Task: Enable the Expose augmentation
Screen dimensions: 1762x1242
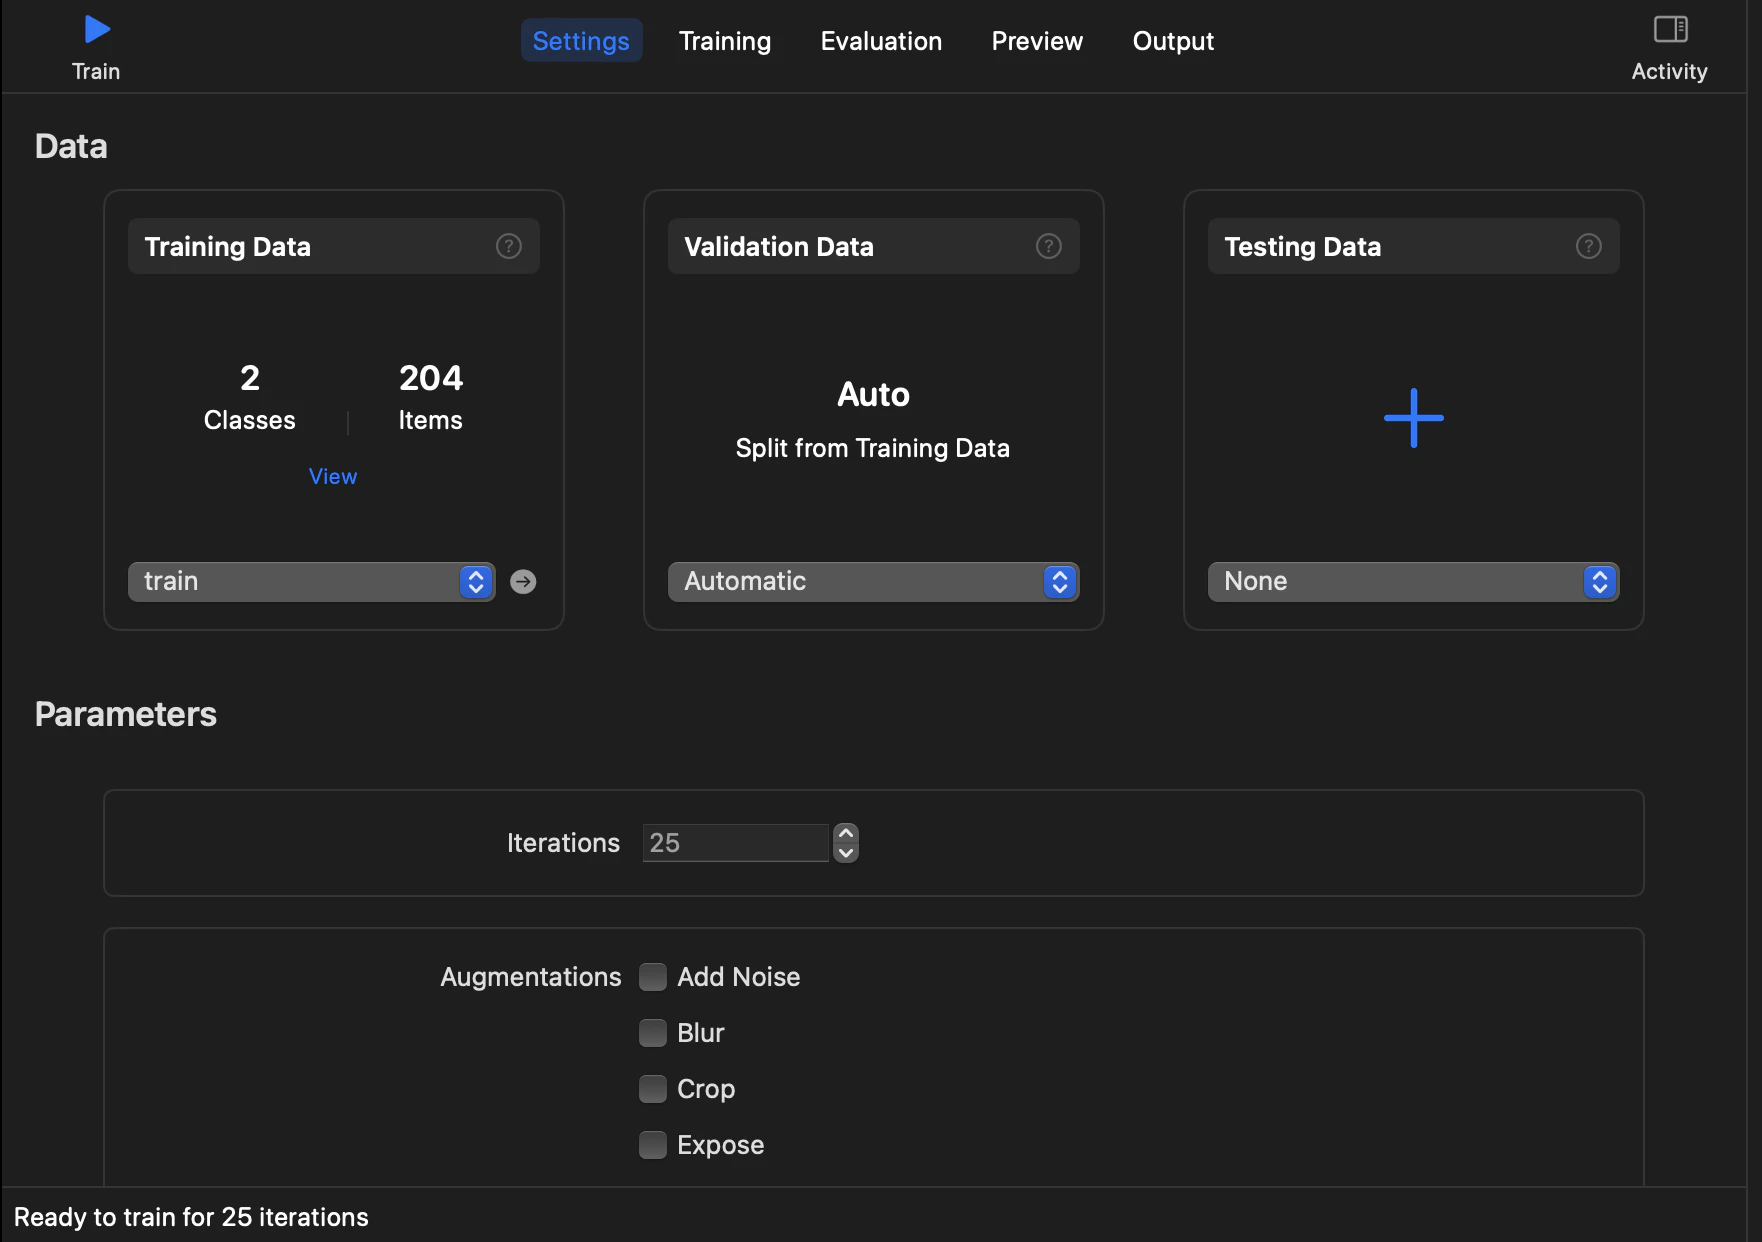Action: 653,1145
